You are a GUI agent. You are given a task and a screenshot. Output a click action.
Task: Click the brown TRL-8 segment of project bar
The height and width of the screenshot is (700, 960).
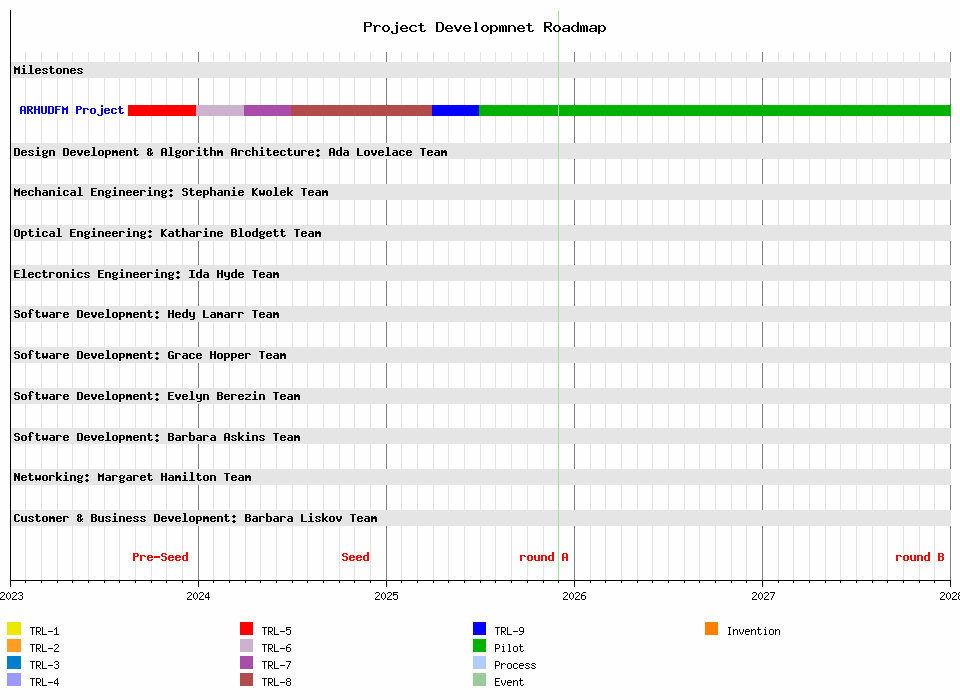point(361,110)
